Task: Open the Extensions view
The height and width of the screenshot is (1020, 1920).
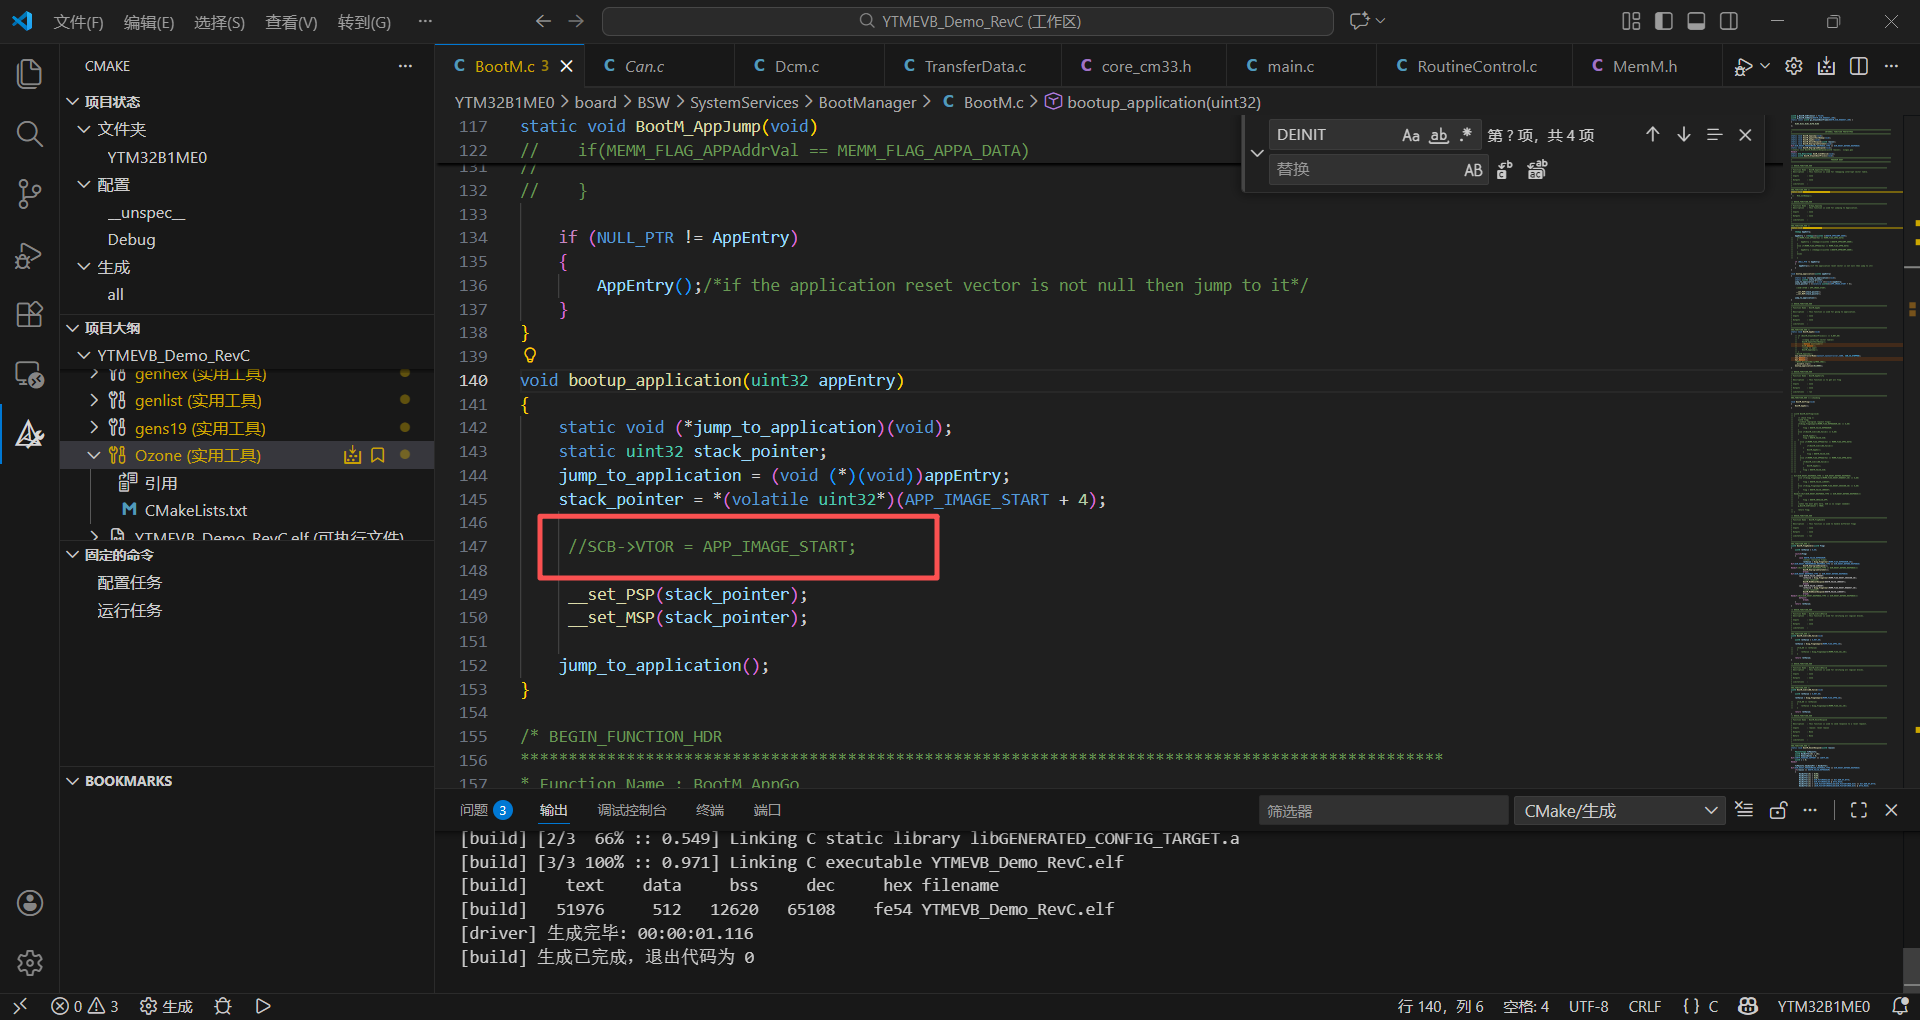Action: [x=30, y=315]
